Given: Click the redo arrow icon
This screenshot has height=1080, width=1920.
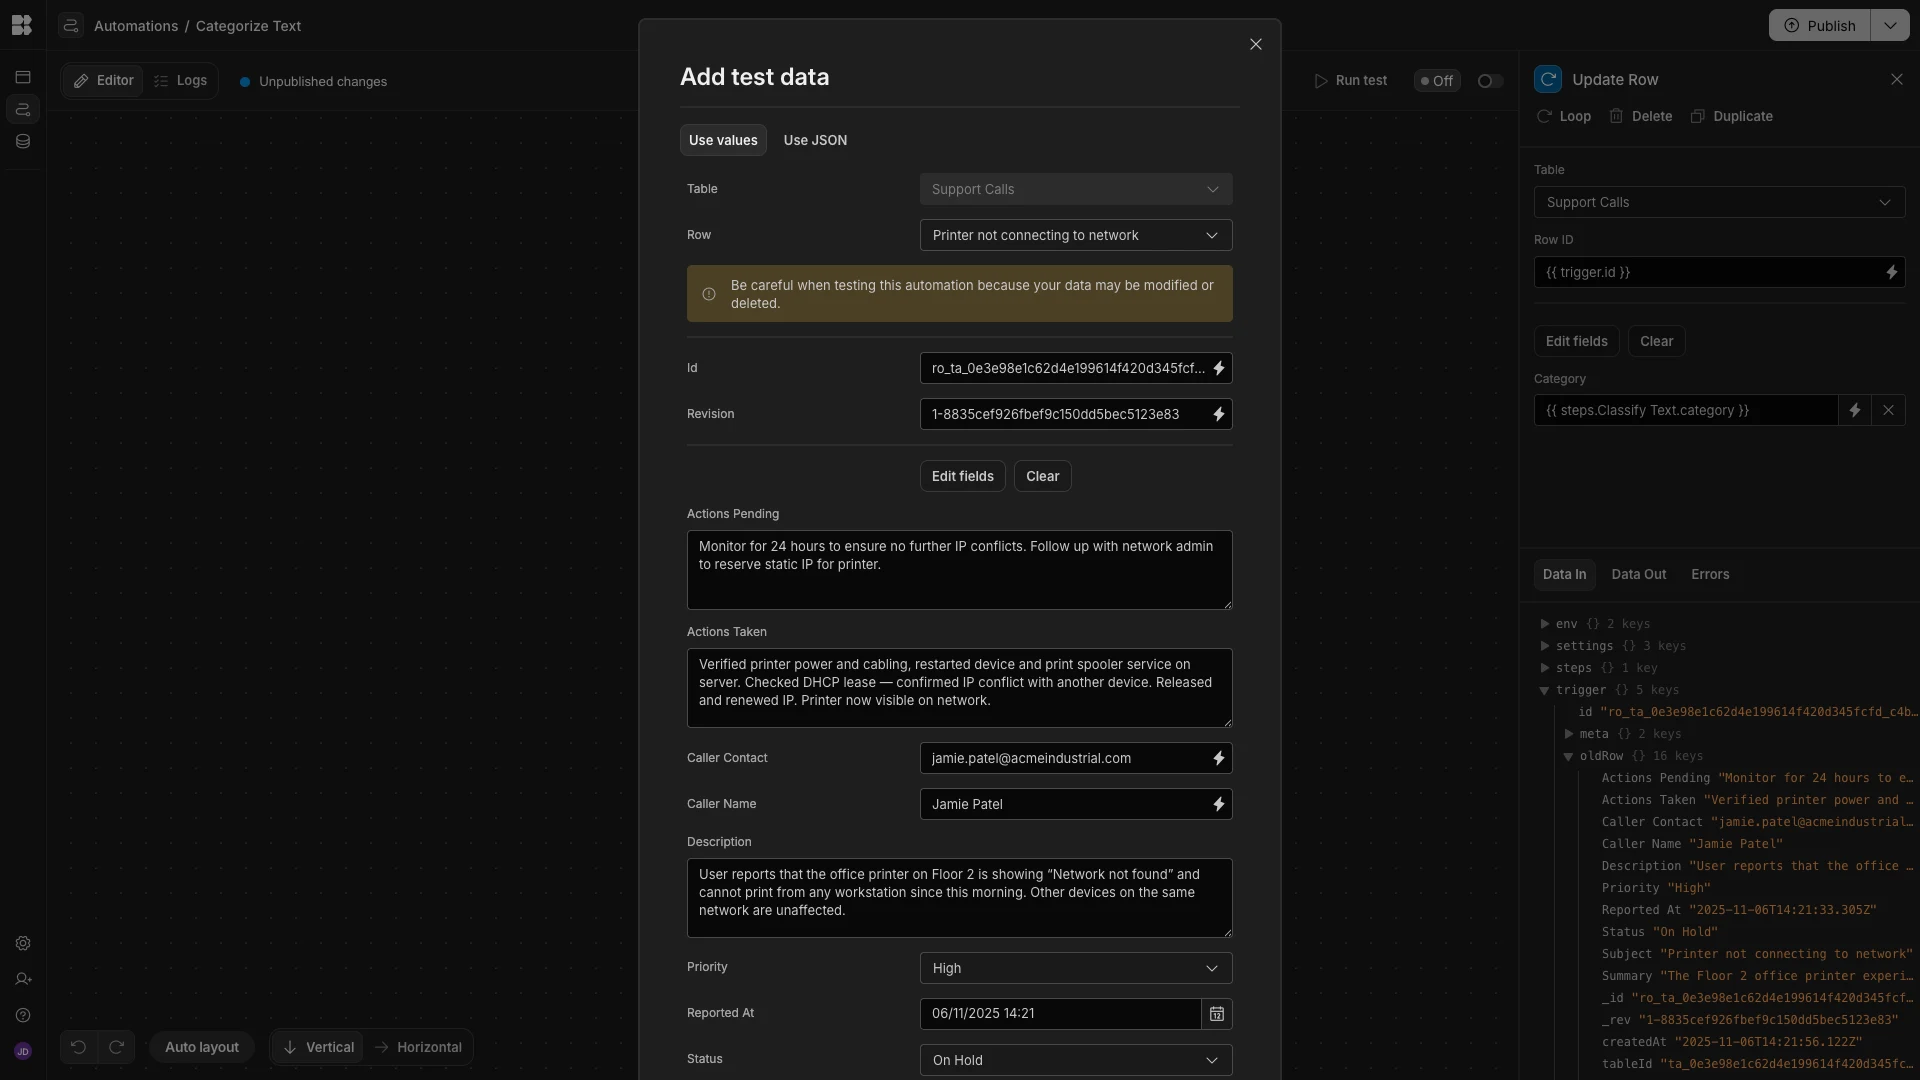Looking at the screenshot, I should pyautogui.click(x=116, y=1047).
